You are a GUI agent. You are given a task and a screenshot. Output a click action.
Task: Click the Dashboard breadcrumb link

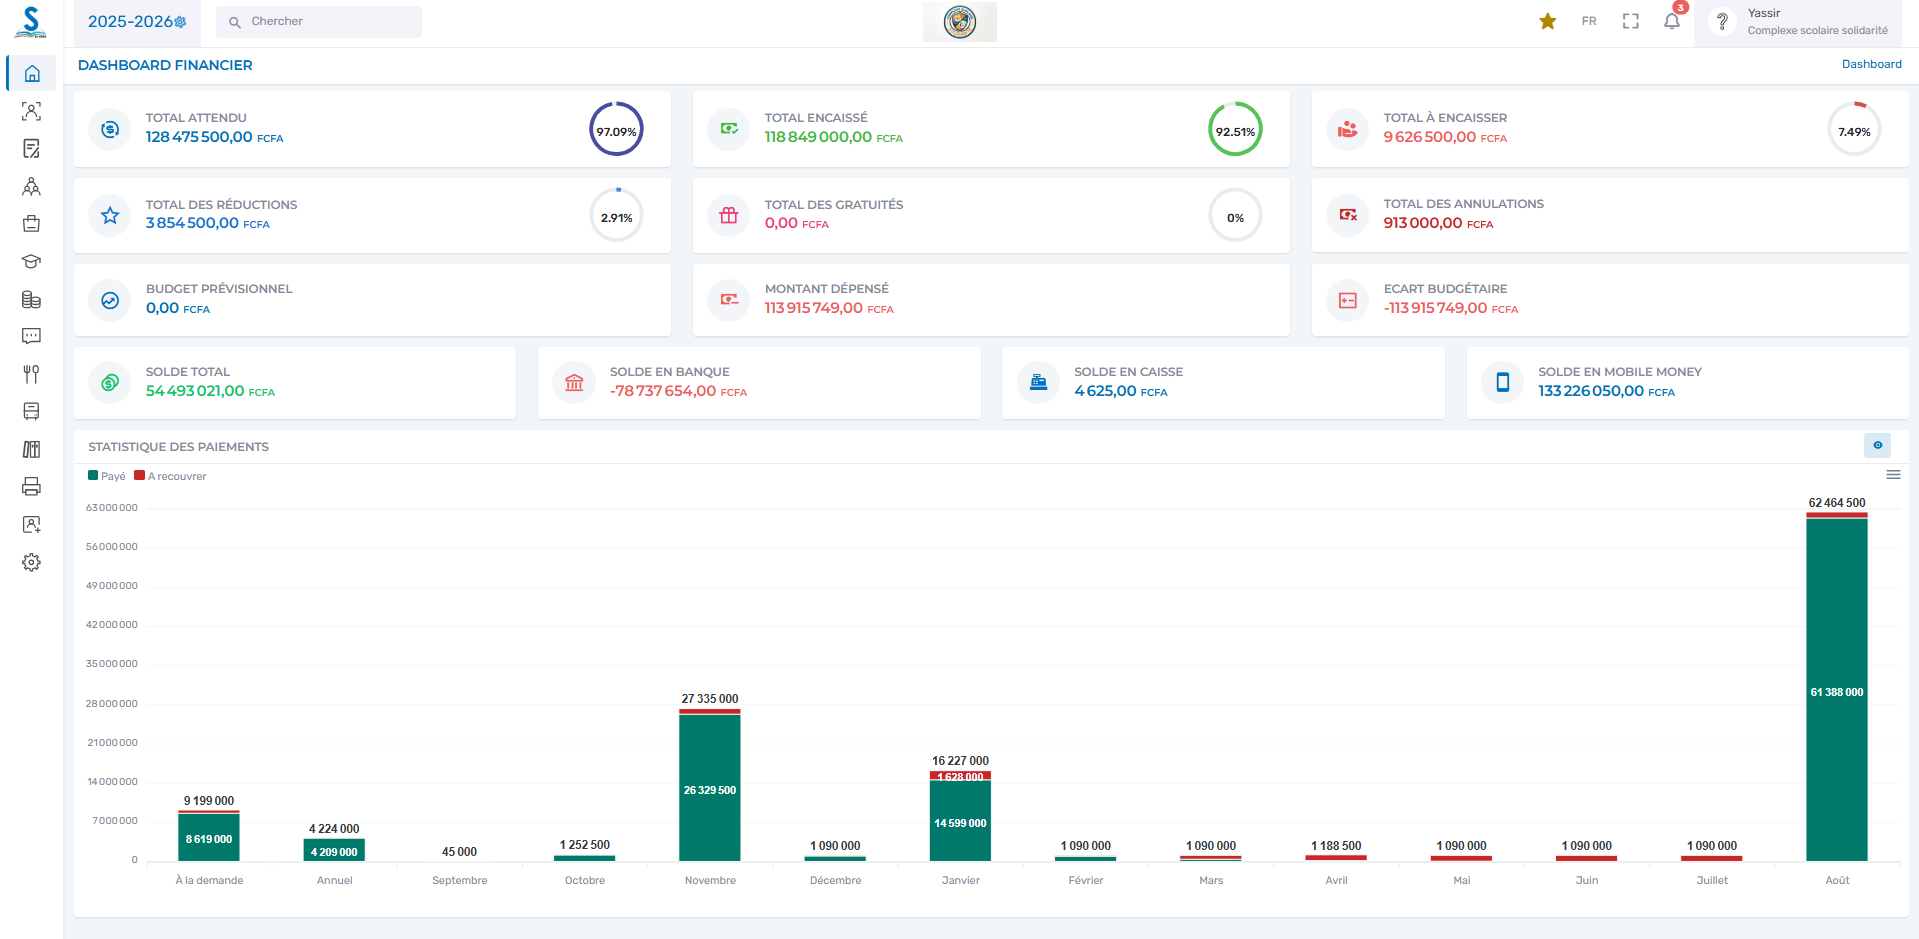point(1871,63)
